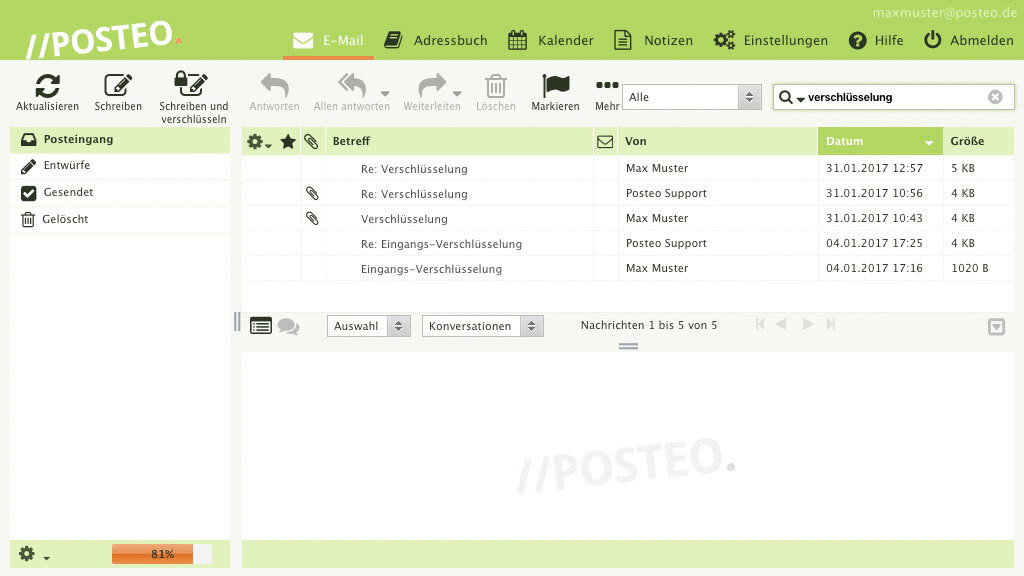Click the preview pane horizontal splitter handle
Screen dimensions: 1024x576
(628, 346)
